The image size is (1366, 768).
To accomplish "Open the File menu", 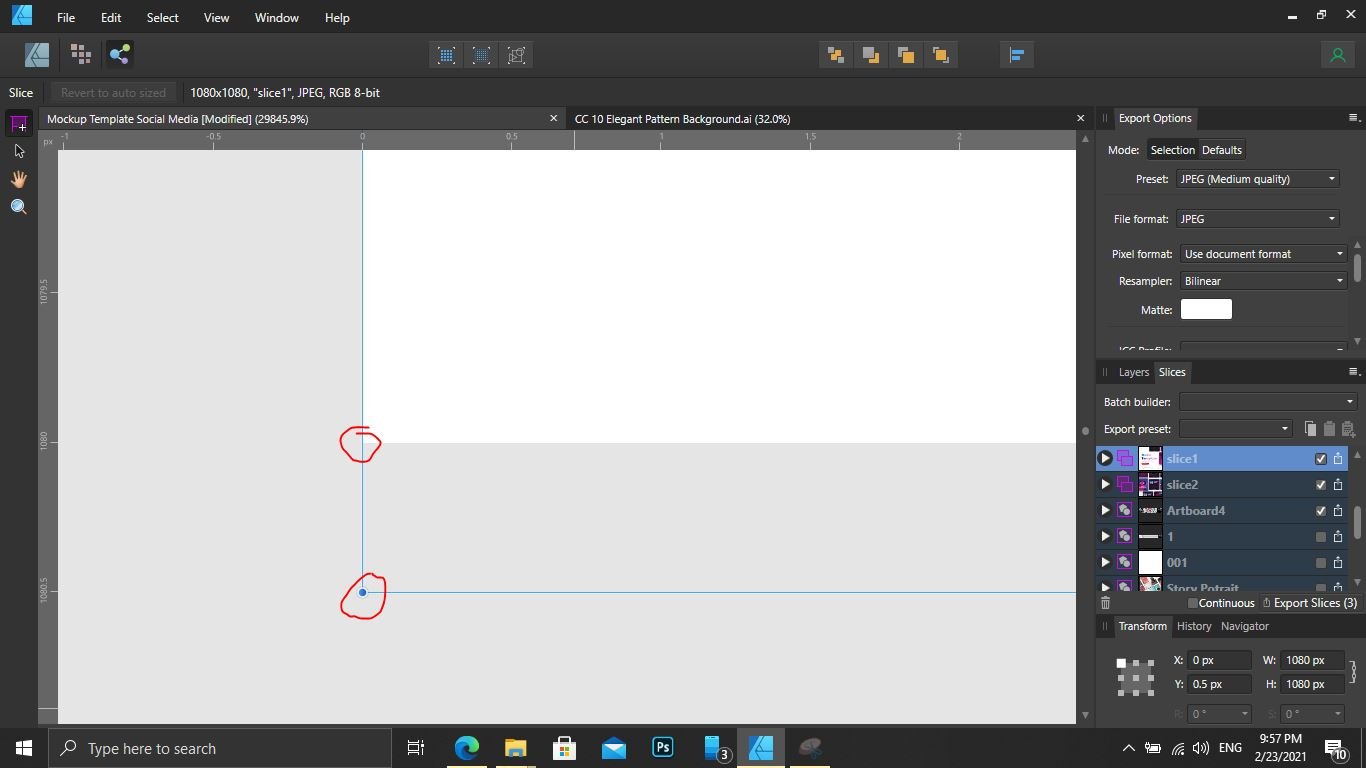I will pyautogui.click(x=65, y=17).
